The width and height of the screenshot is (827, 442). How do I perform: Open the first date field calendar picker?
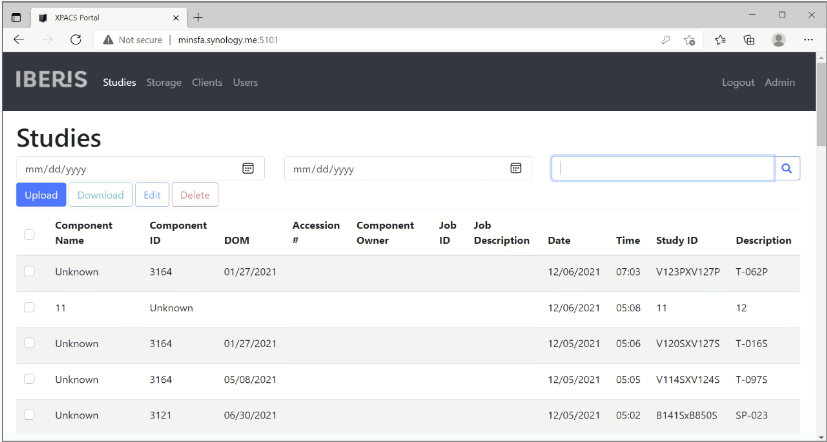(x=248, y=168)
